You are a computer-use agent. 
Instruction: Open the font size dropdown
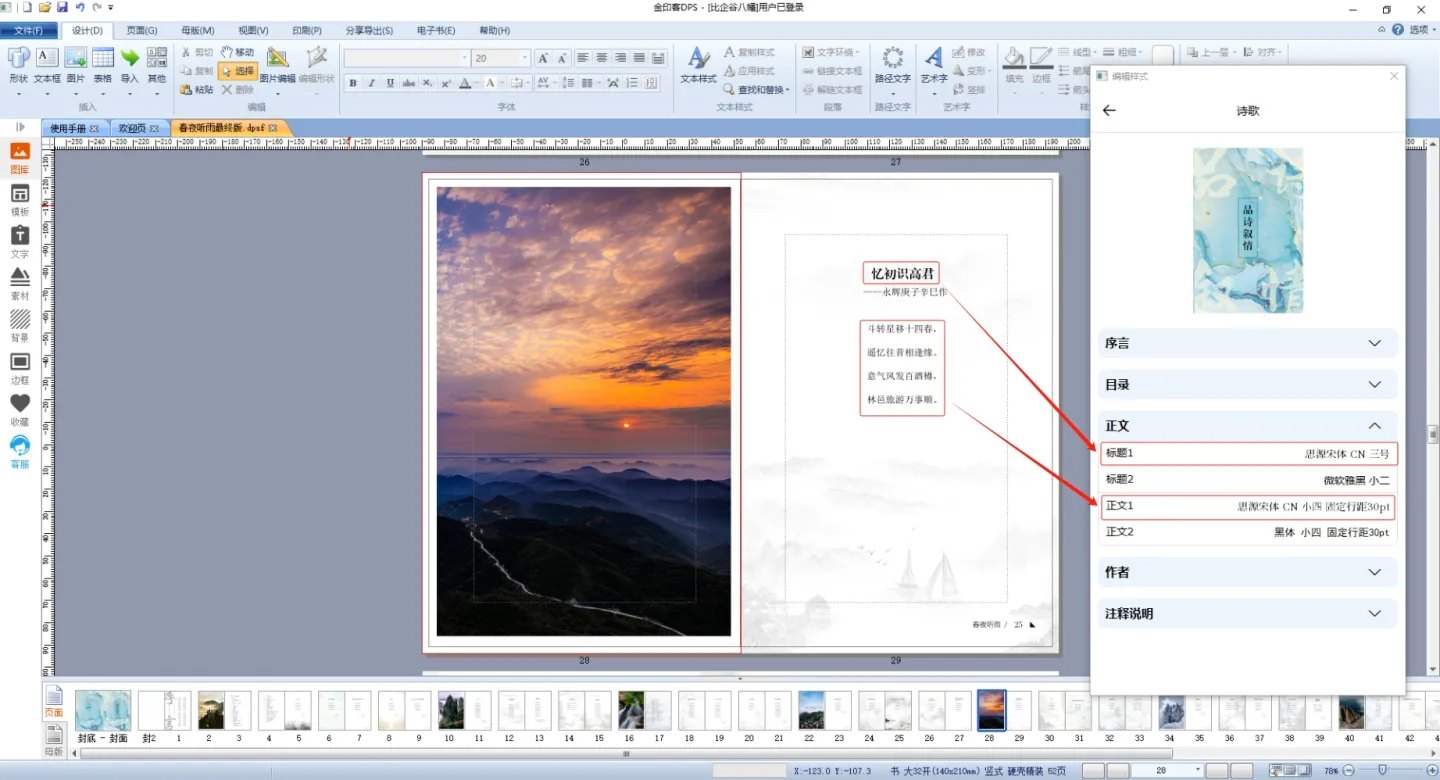525,59
